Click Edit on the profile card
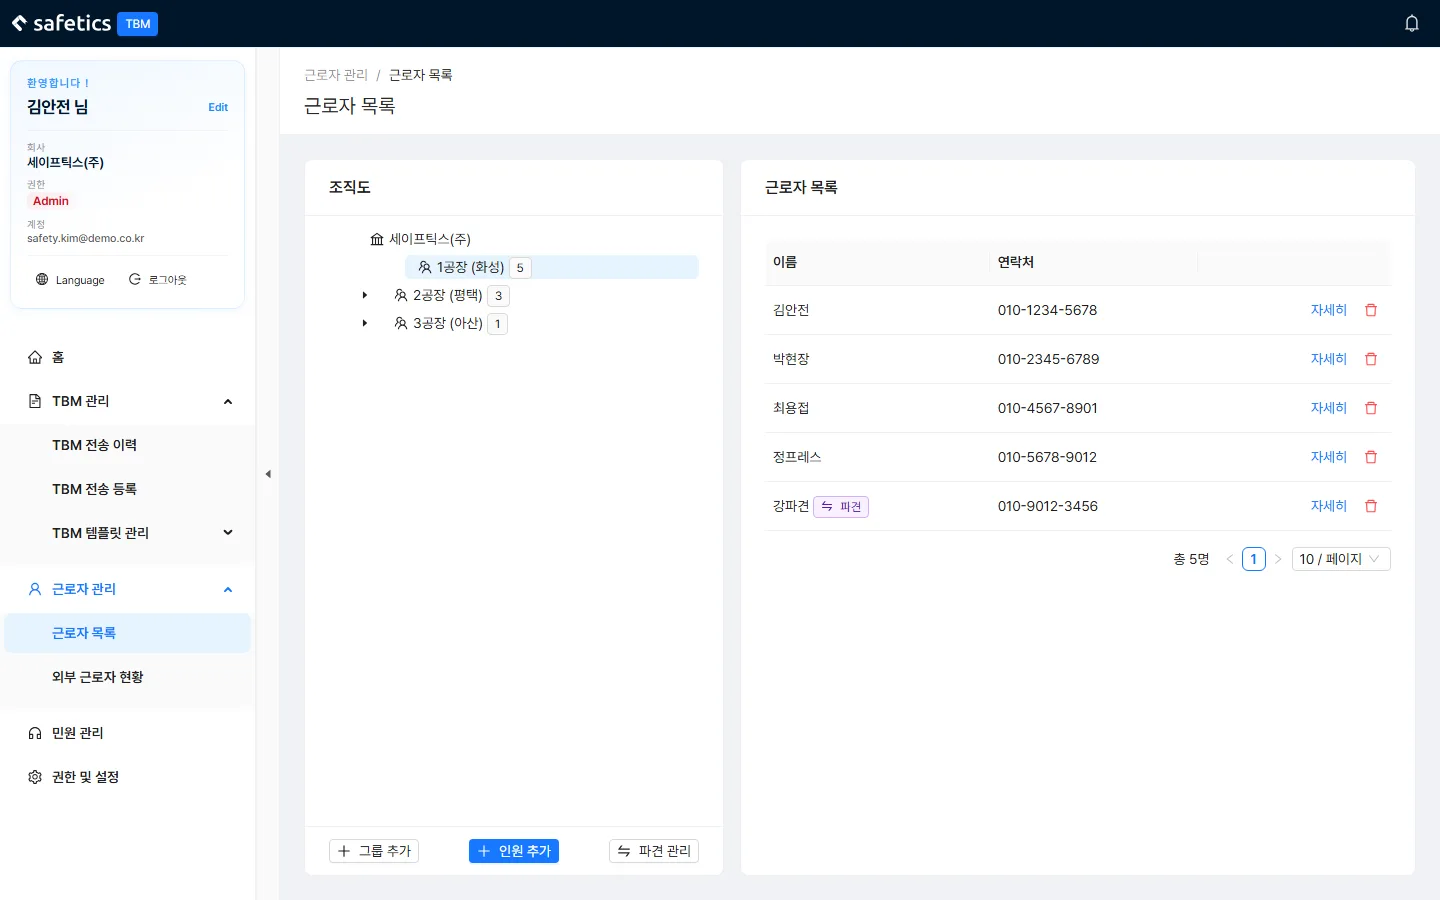This screenshot has width=1440, height=900. pyautogui.click(x=218, y=107)
